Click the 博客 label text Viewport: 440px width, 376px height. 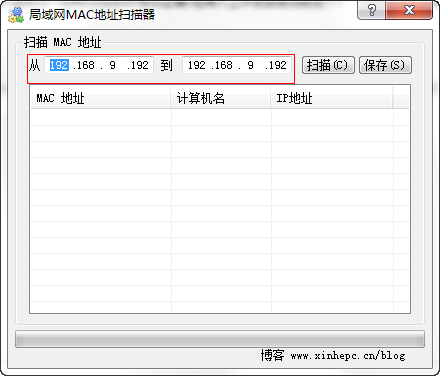(272, 355)
